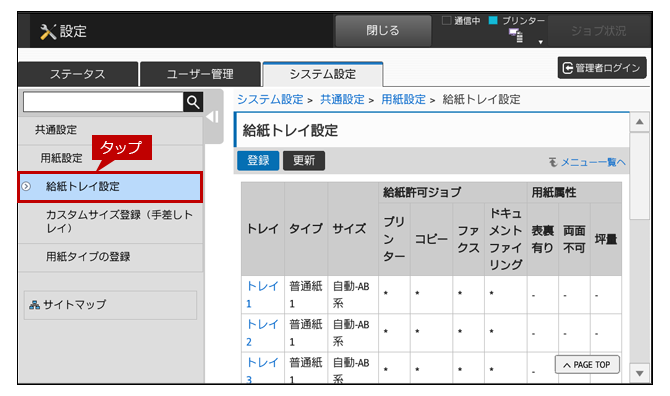Select 用紙設定 in the sidebar
Viewport: 670px width, 396px height.
[x=111, y=158]
